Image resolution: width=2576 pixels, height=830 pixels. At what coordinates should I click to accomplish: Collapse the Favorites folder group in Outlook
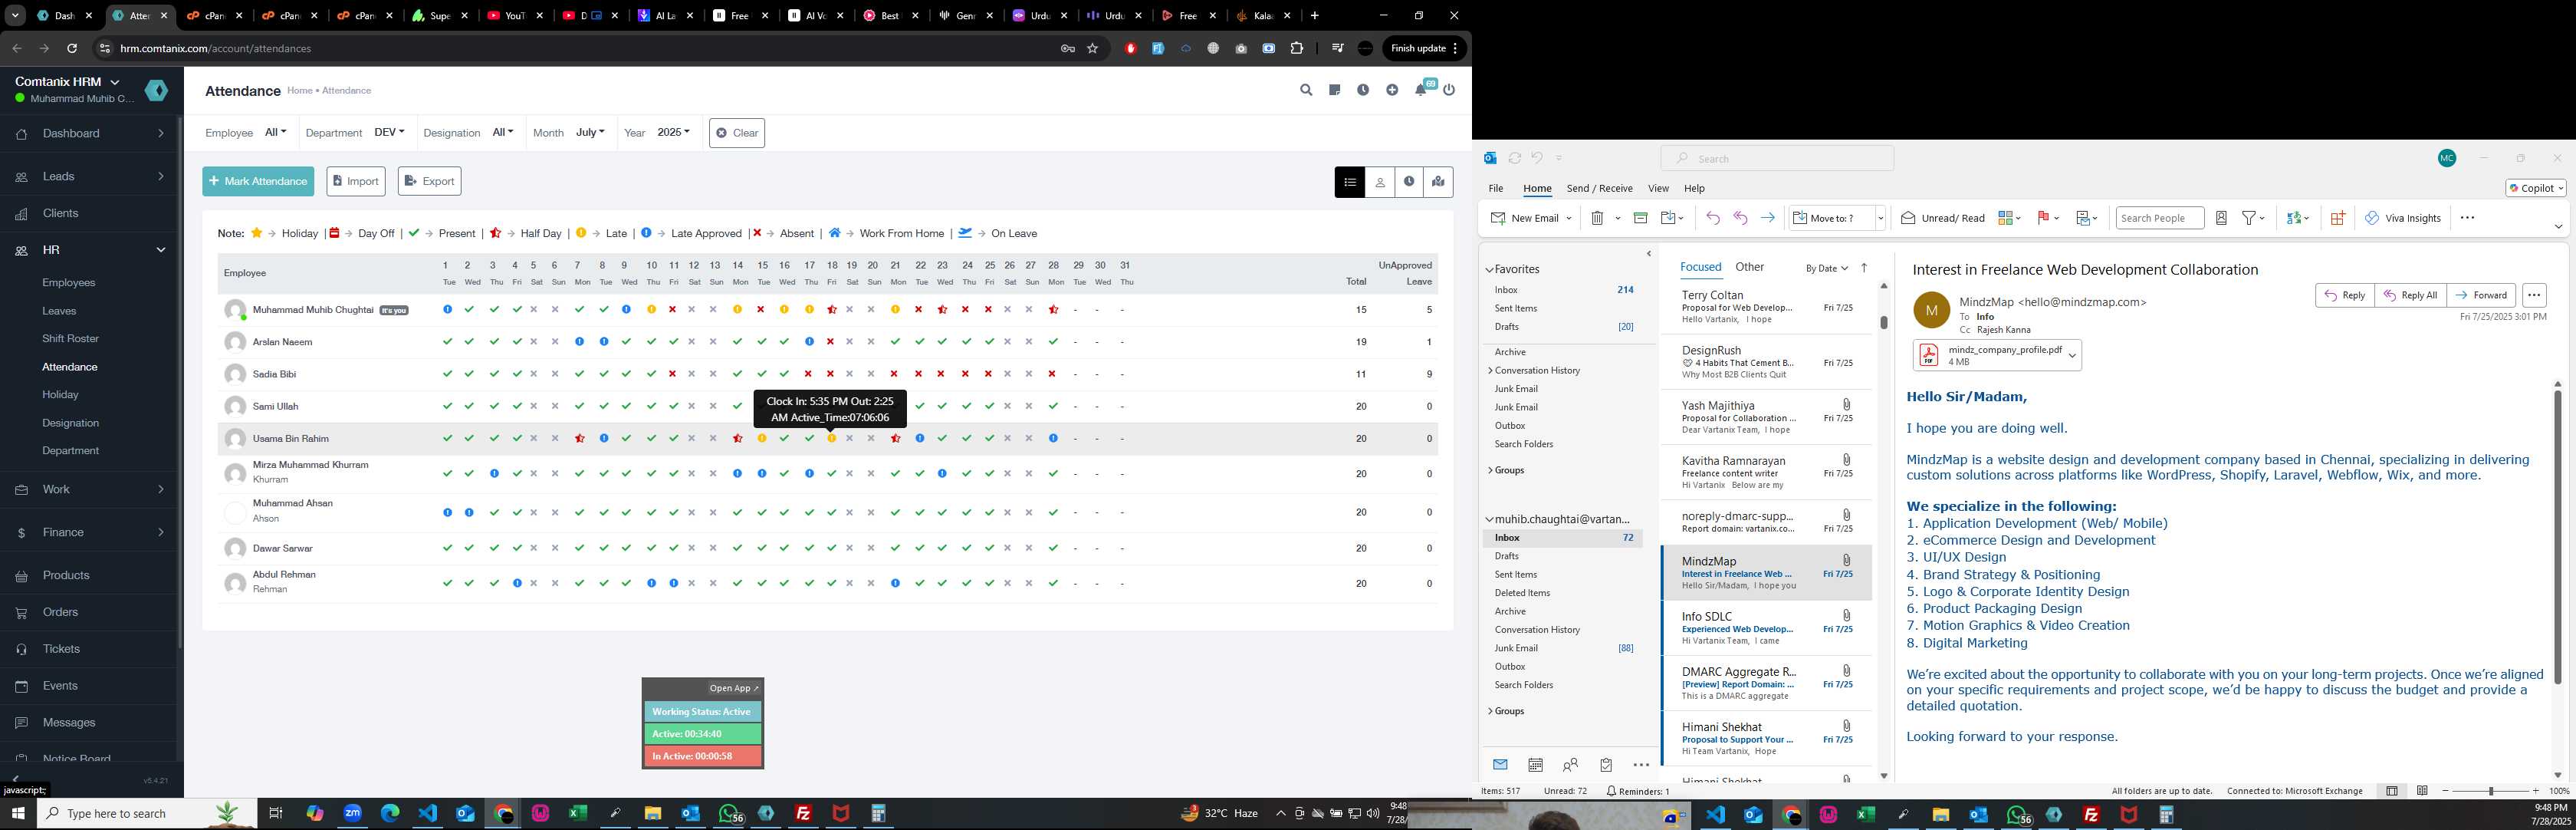(x=1489, y=269)
